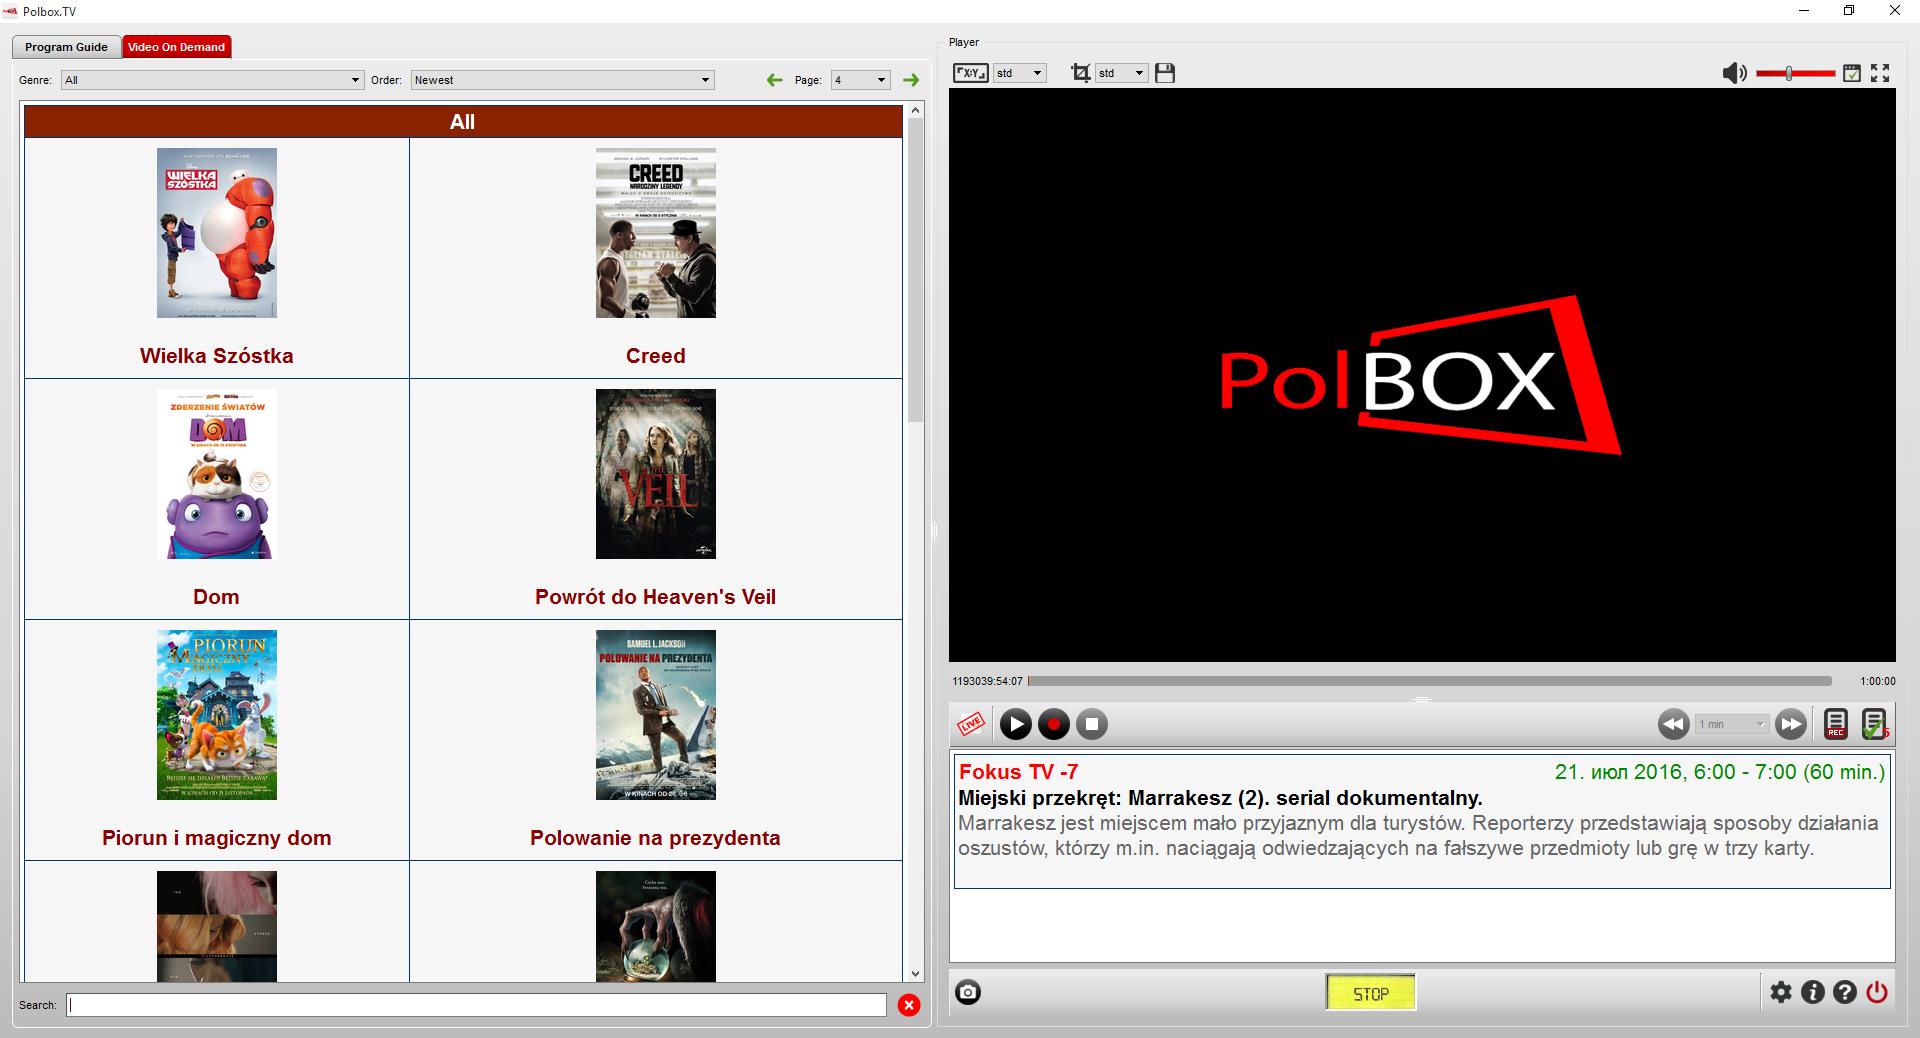Fast forward with the double-right arrow button
This screenshot has height=1038, width=1920.
[1791, 724]
